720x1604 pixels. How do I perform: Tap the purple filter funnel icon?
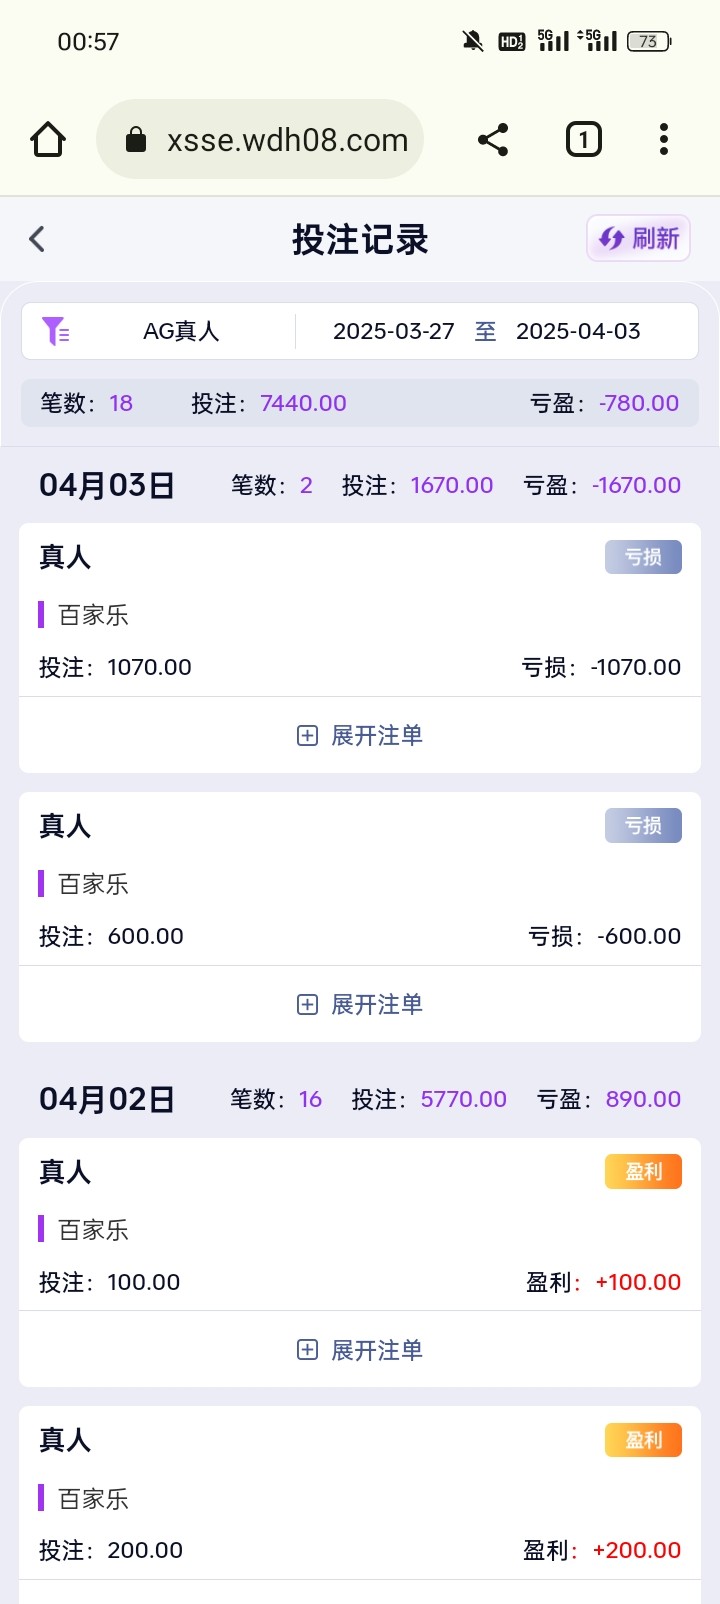click(55, 331)
